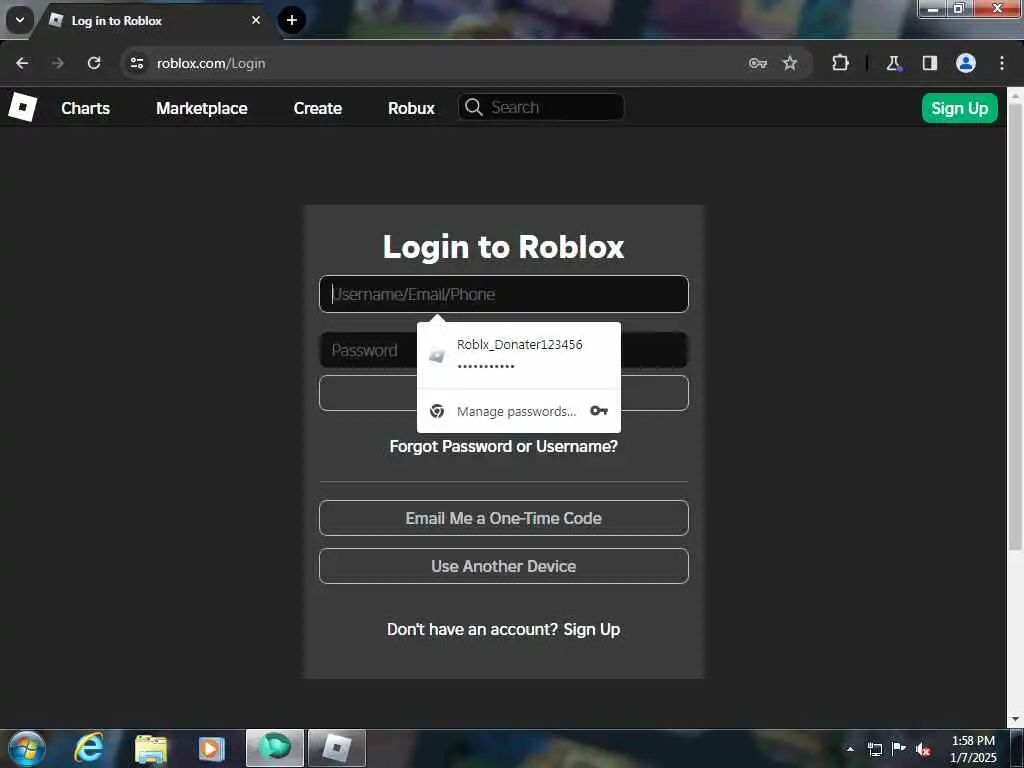Click Forgot Password or Username link
1024x768 pixels.
click(504, 446)
